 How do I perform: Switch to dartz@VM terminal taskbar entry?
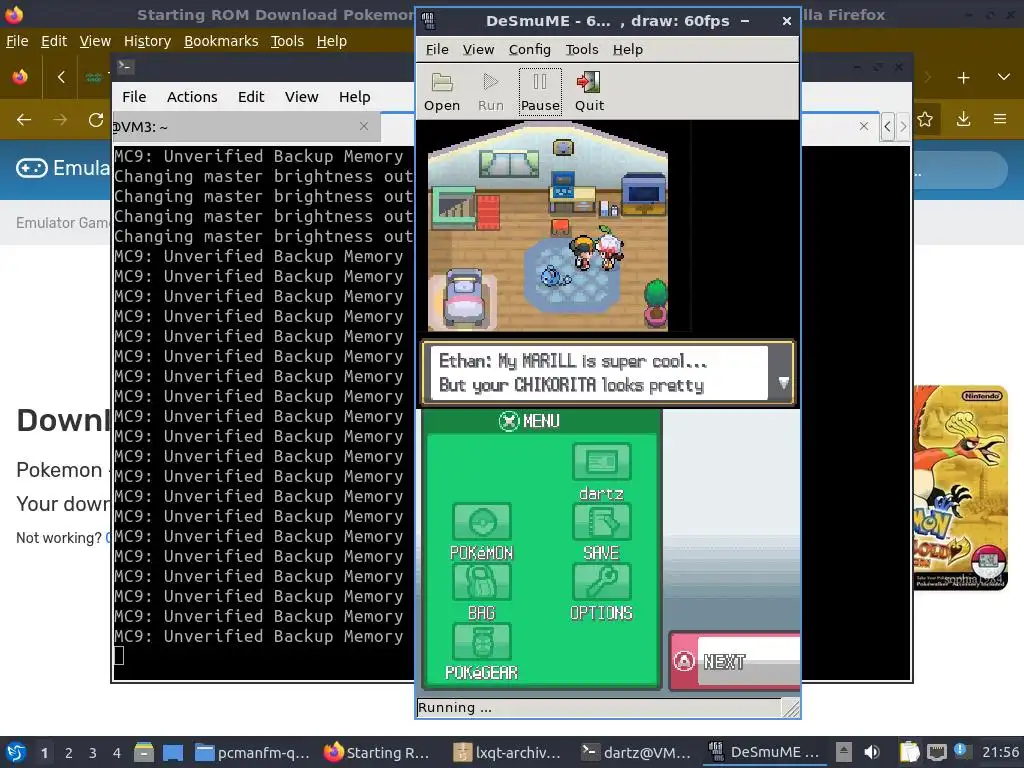tap(637, 753)
